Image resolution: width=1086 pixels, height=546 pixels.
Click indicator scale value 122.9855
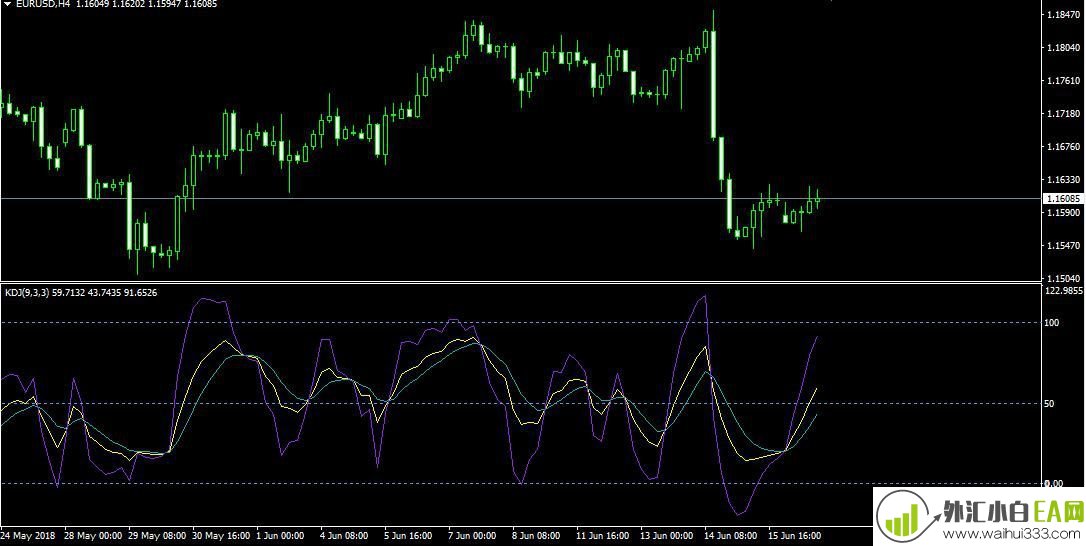click(x=1064, y=291)
